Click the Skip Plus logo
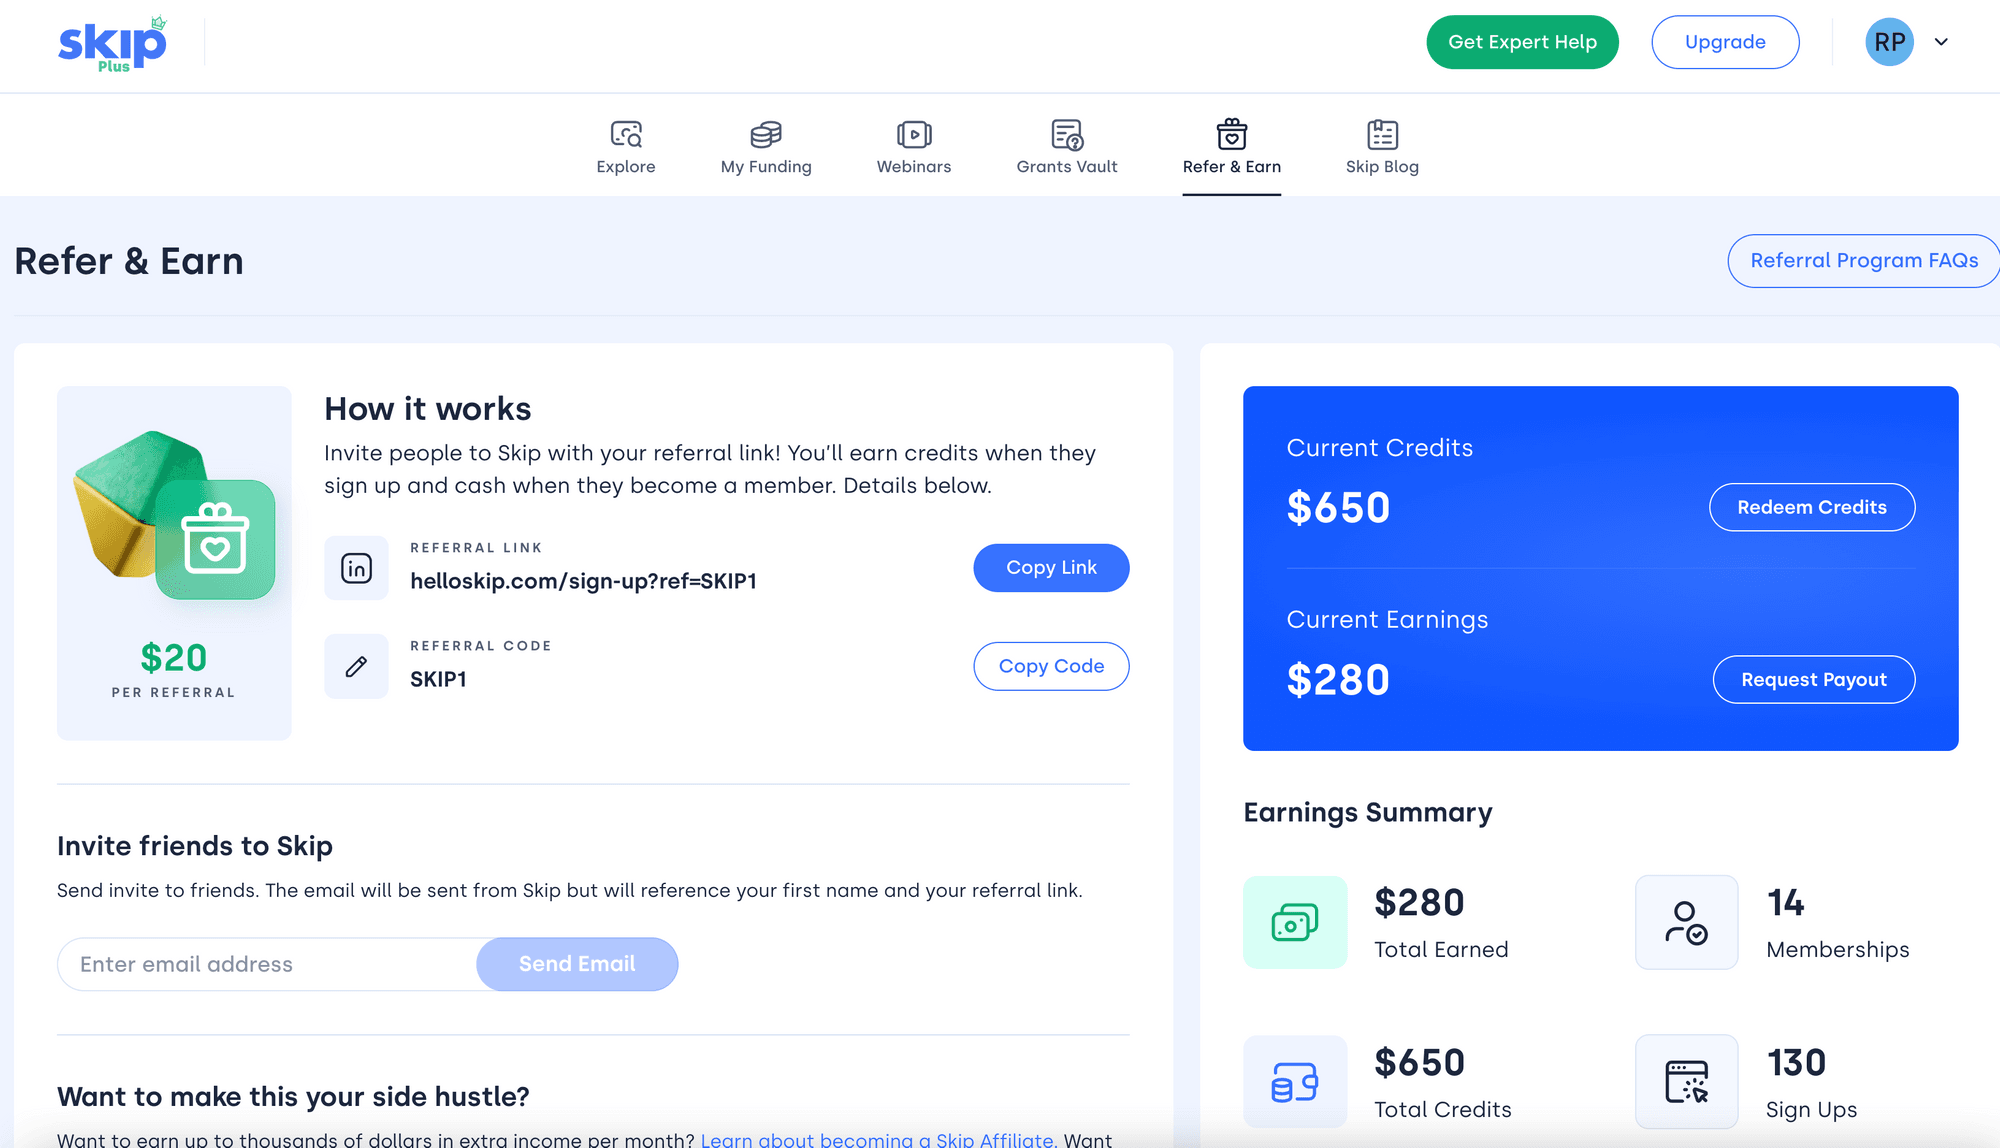This screenshot has height=1148, width=2000. [112, 44]
